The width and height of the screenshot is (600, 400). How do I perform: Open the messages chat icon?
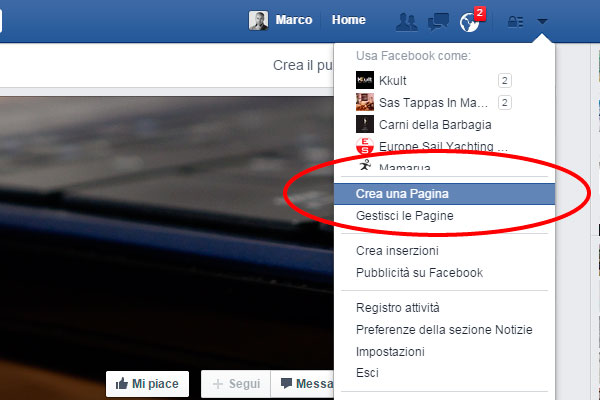438,21
